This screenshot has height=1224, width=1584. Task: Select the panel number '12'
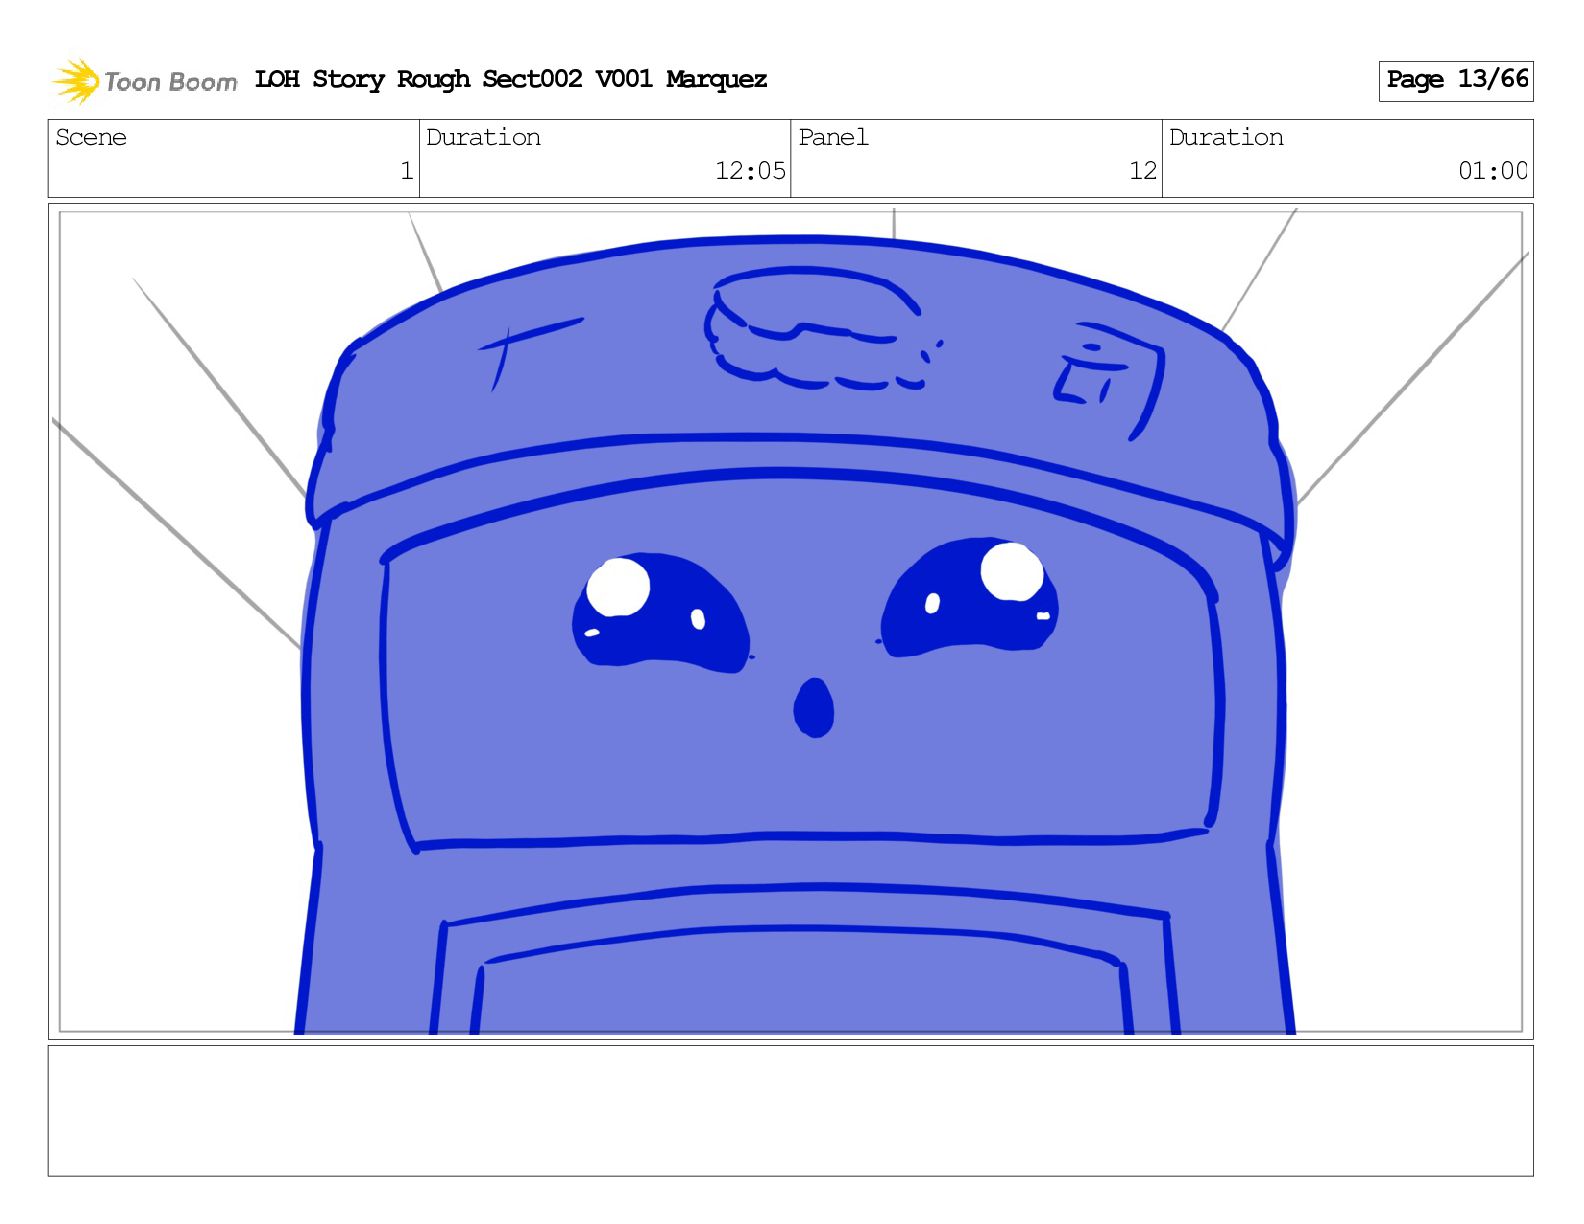click(1143, 171)
